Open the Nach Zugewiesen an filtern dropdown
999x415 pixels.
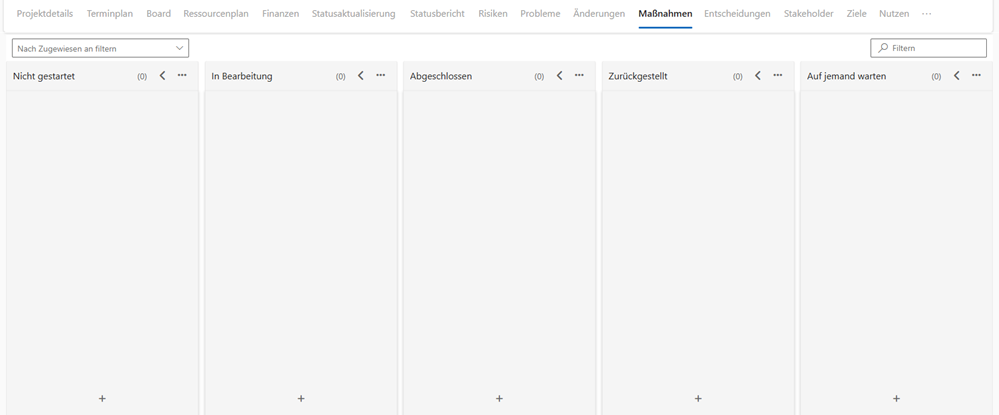[100, 48]
